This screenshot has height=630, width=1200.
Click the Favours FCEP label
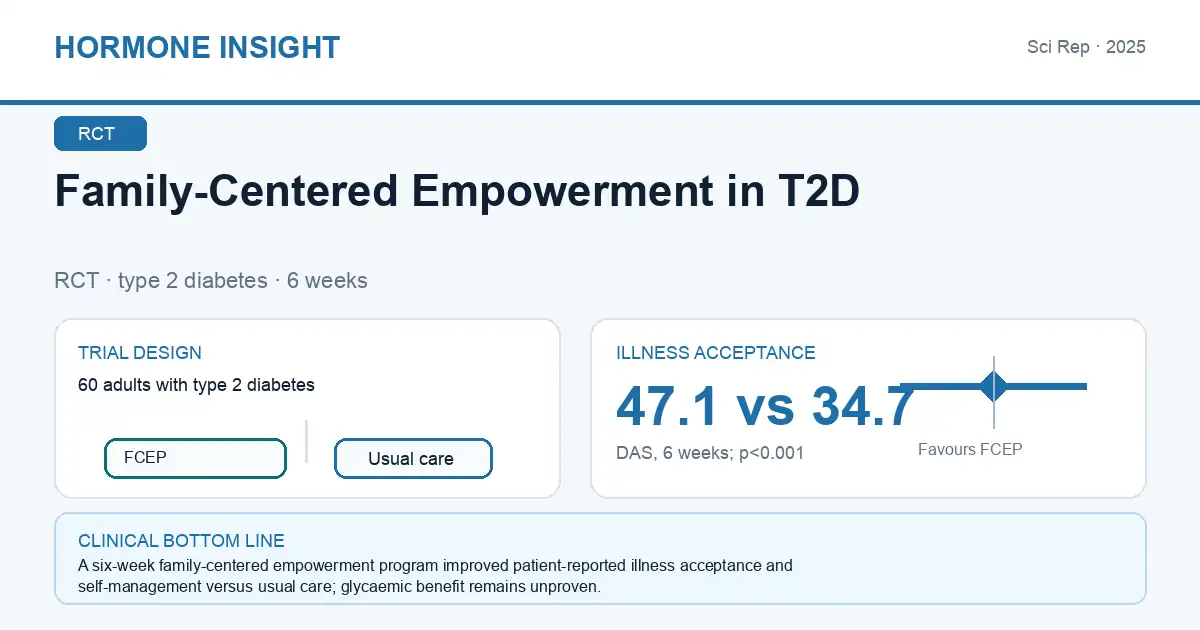[970, 449]
